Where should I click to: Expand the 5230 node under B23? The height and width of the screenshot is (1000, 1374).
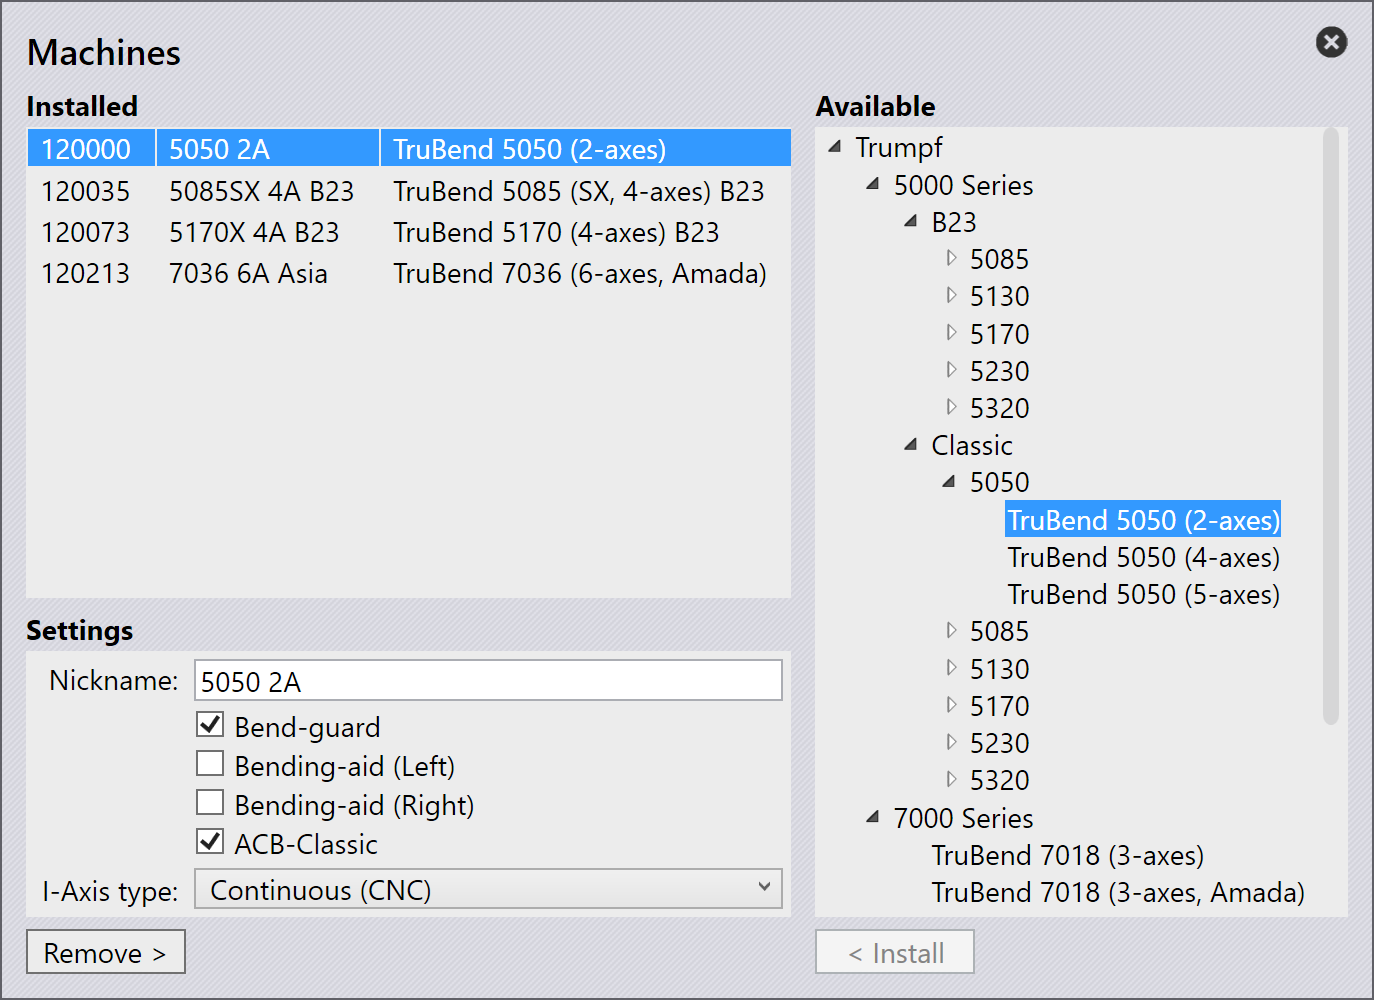[x=951, y=370]
